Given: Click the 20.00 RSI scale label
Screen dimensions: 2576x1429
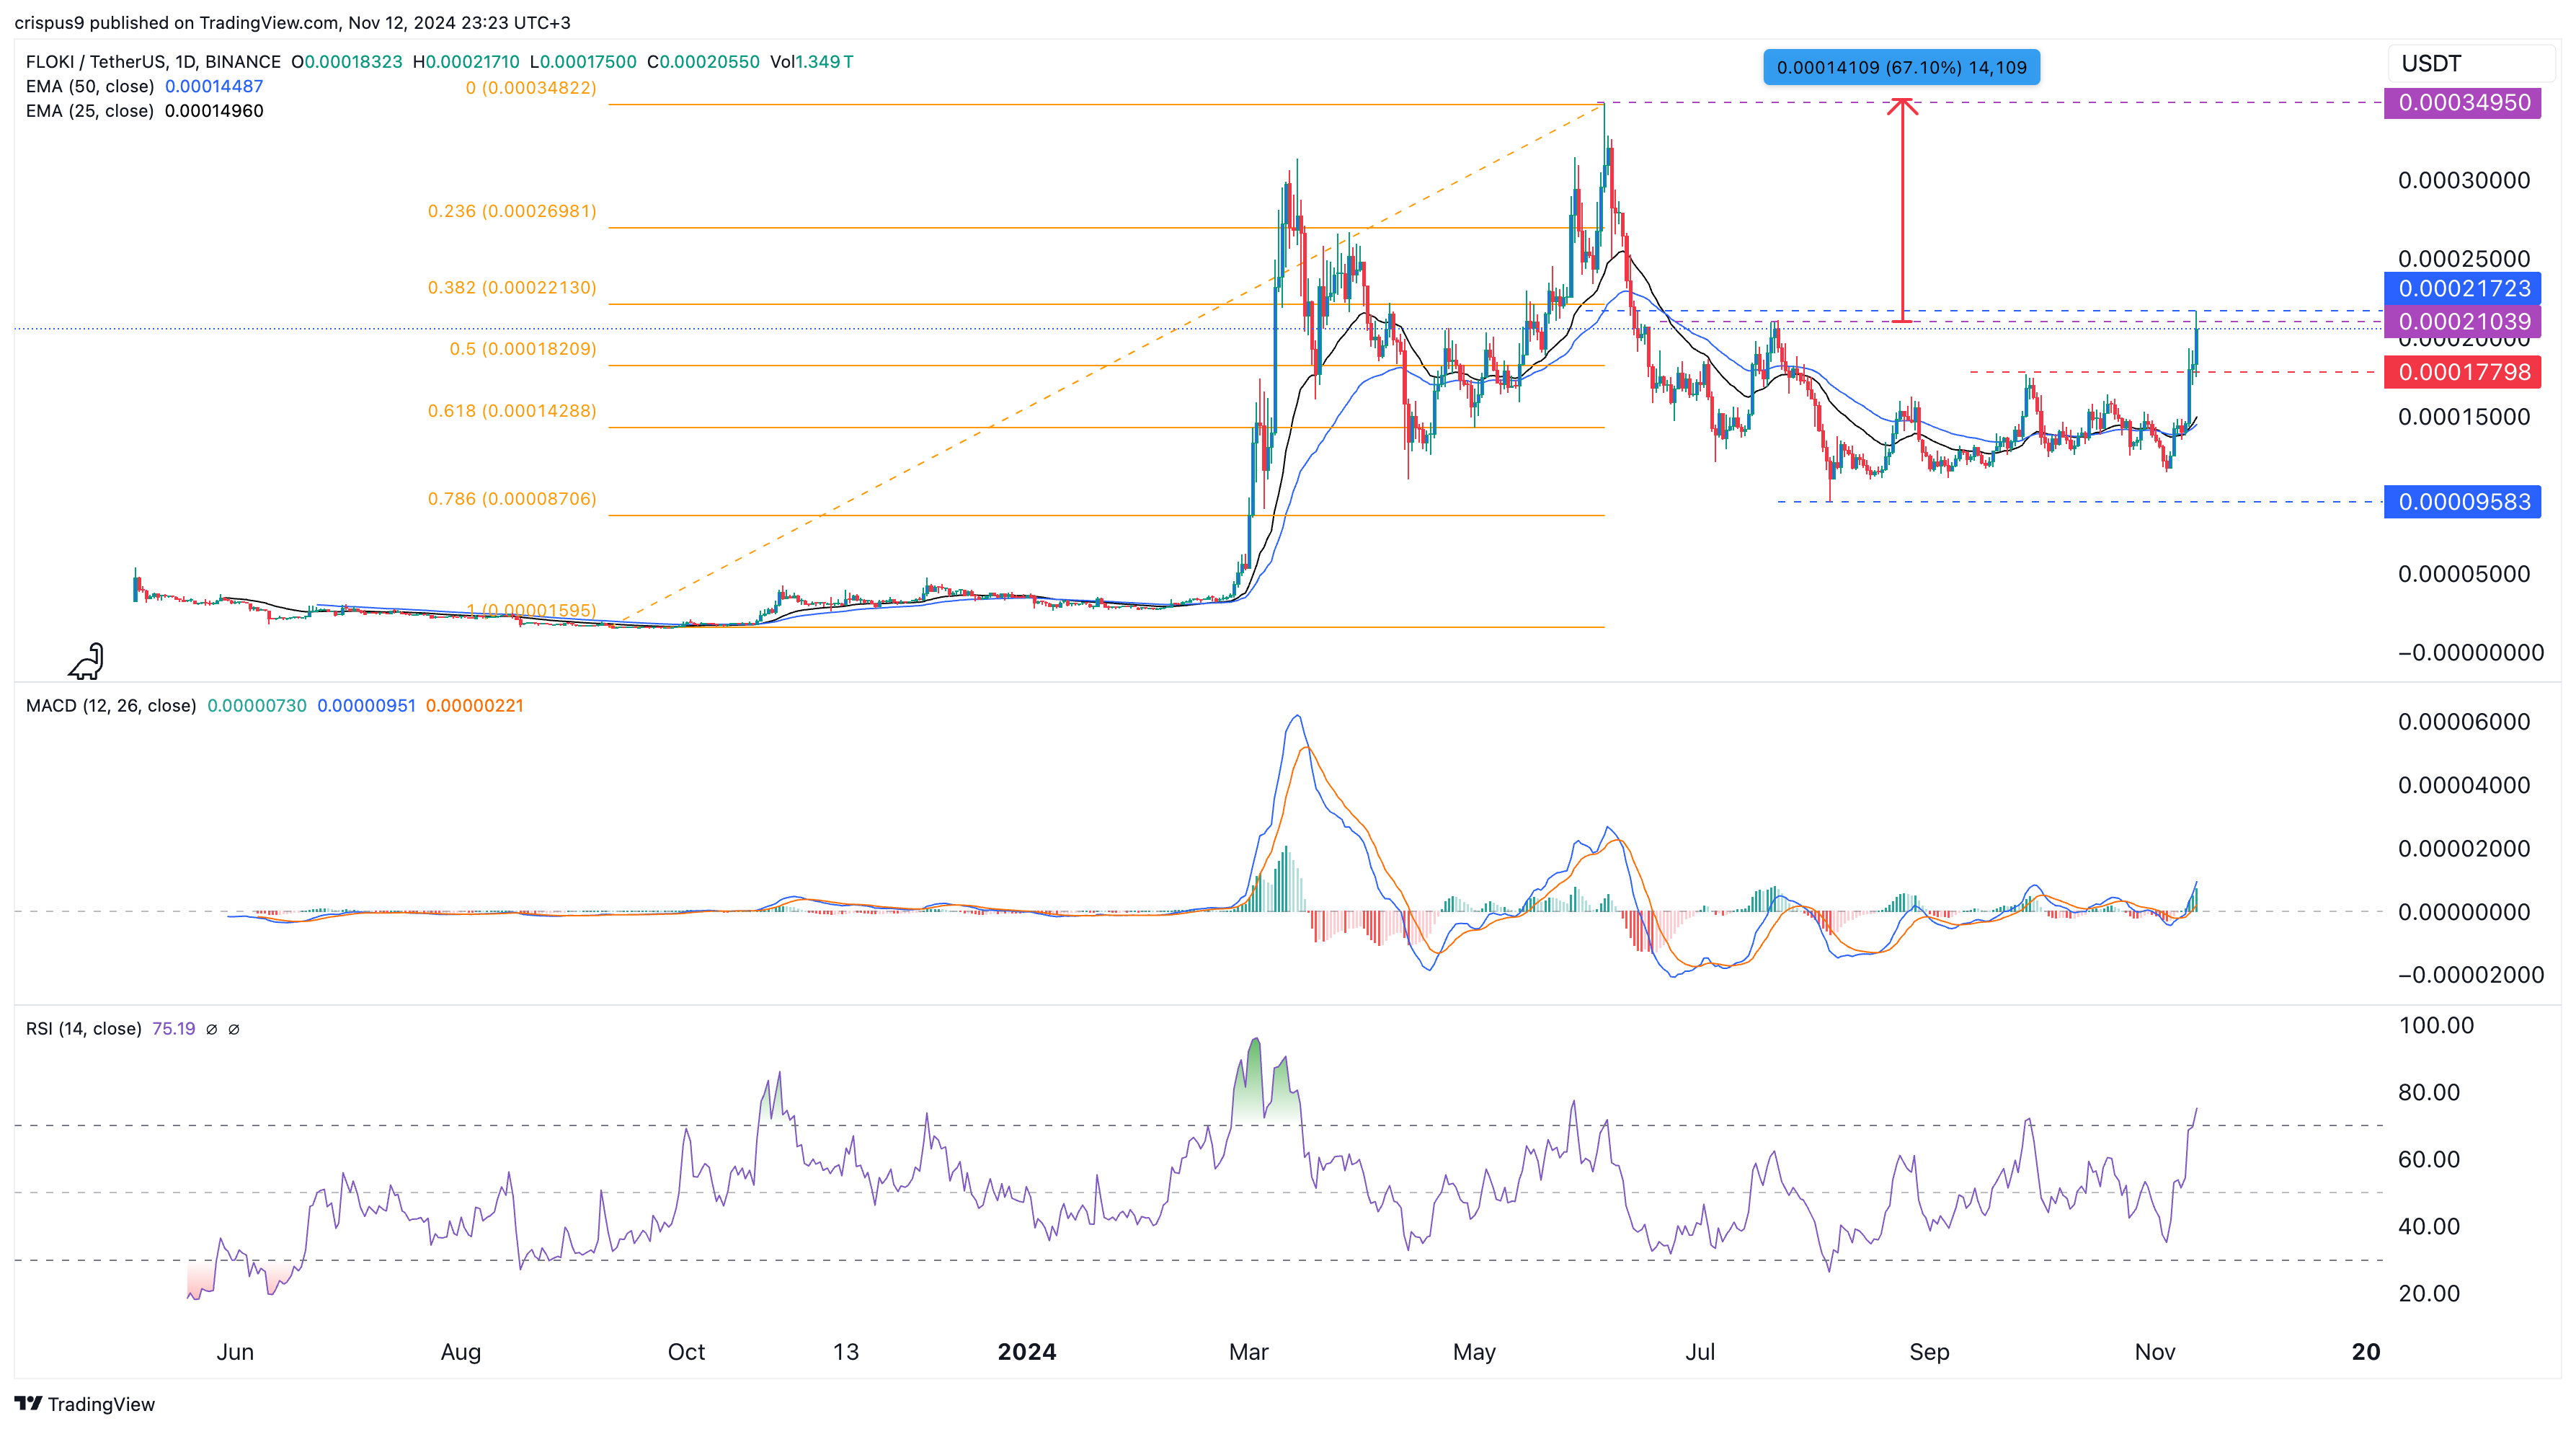Looking at the screenshot, I should [x=2429, y=1293].
